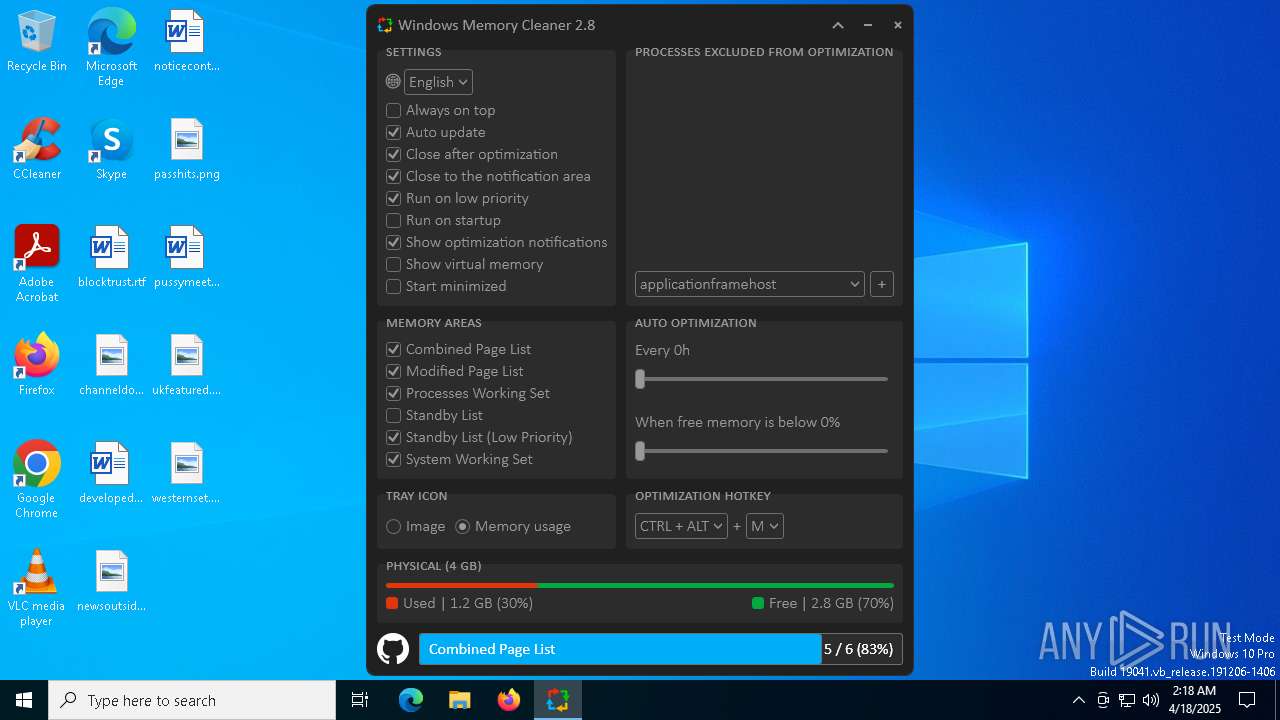Open CTRL + ALT hotkey modifier dropdown
Viewport: 1280px width, 720px height.
[681, 526]
